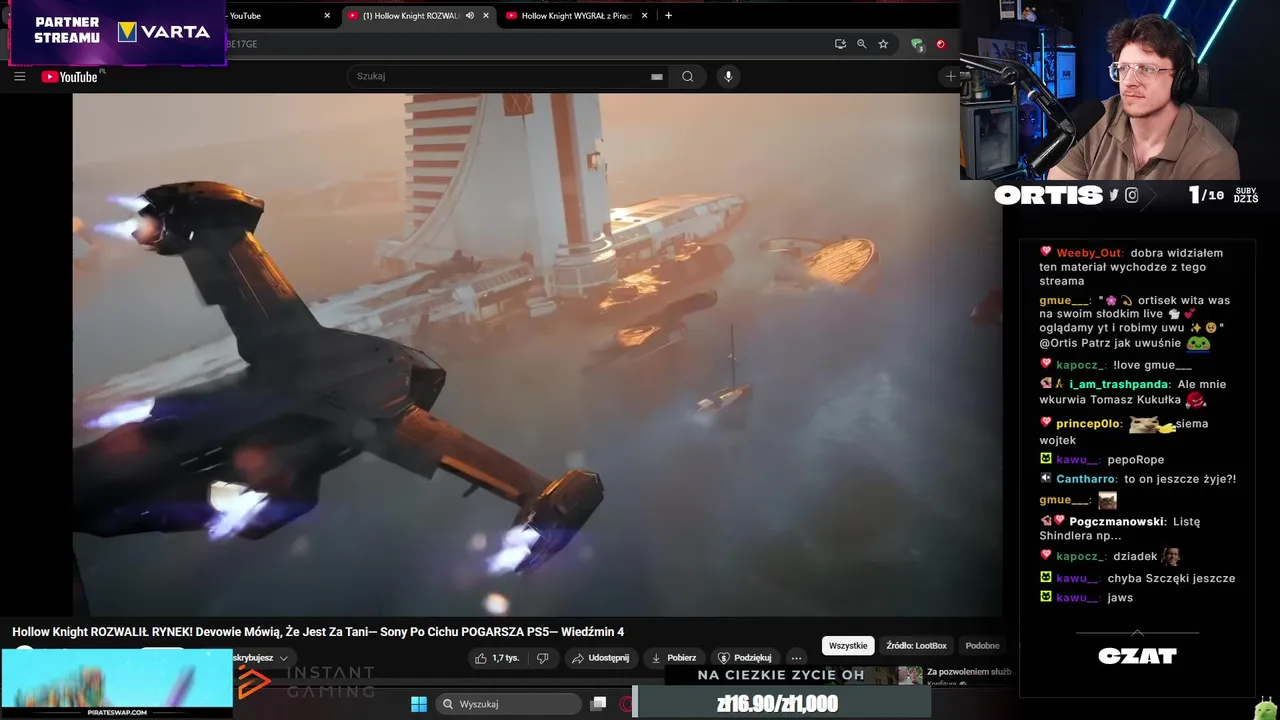Click the green Android icon bottom right

coord(1266,709)
